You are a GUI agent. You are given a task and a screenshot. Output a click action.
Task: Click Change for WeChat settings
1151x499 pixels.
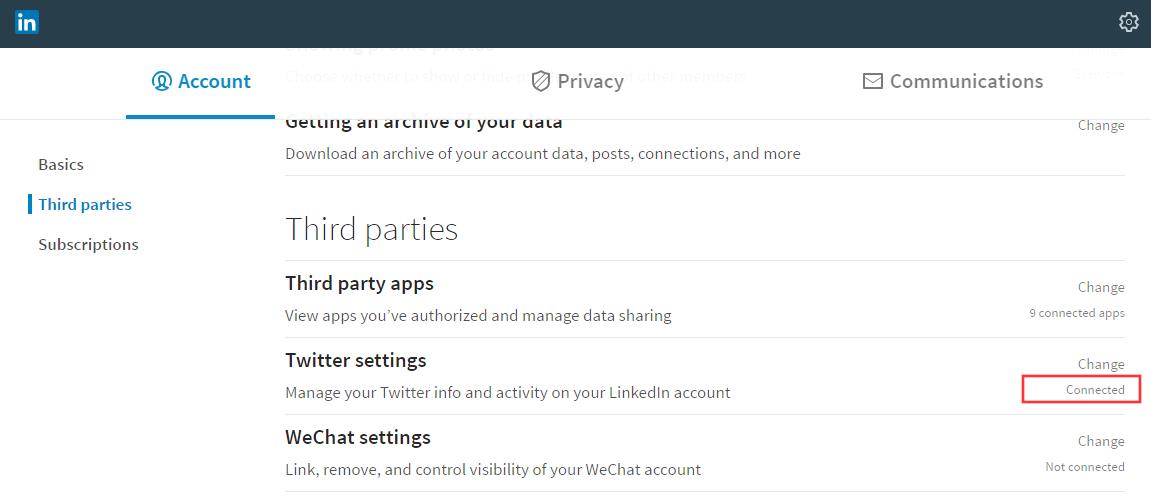click(1101, 442)
